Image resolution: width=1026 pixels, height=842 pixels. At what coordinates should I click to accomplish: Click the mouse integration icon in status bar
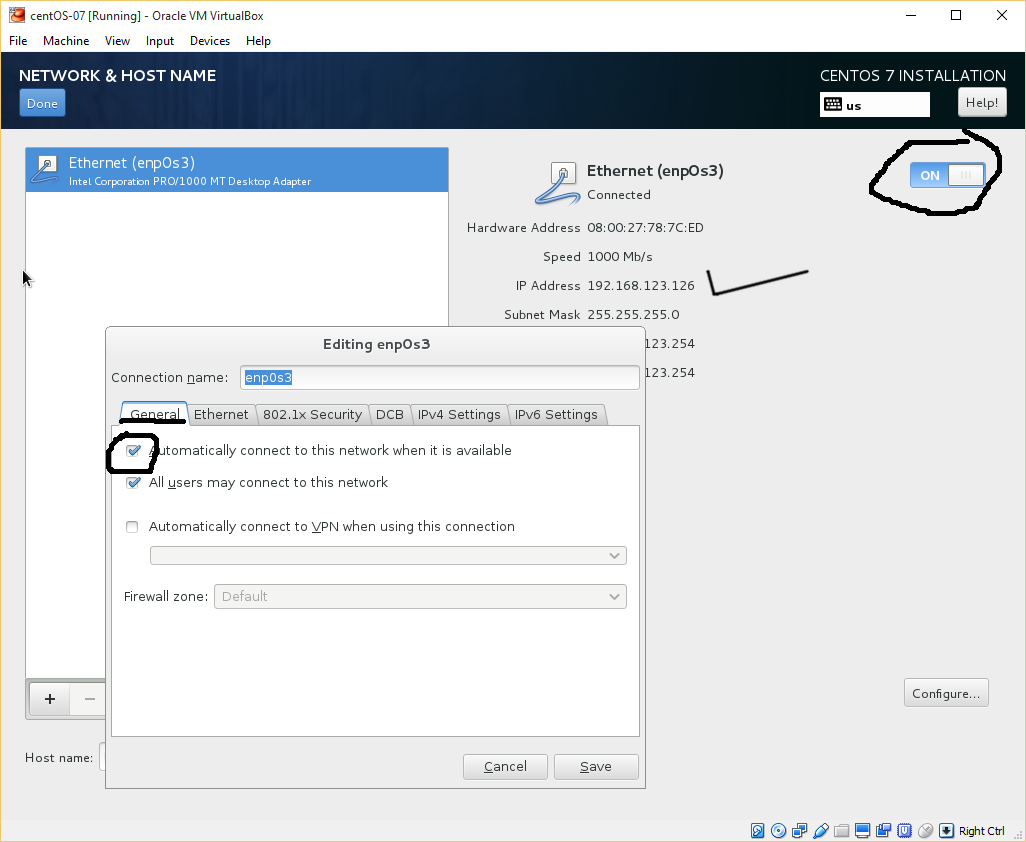[925, 831]
